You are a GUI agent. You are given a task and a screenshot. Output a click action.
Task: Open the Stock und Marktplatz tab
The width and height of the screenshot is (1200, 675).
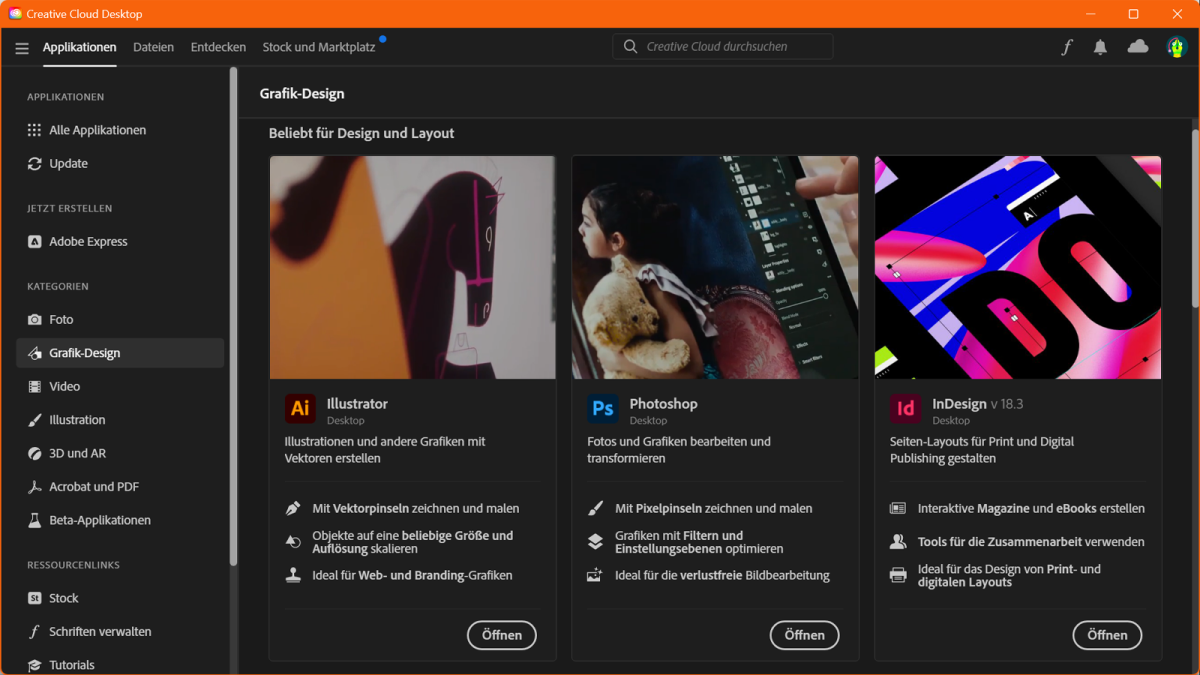point(319,47)
